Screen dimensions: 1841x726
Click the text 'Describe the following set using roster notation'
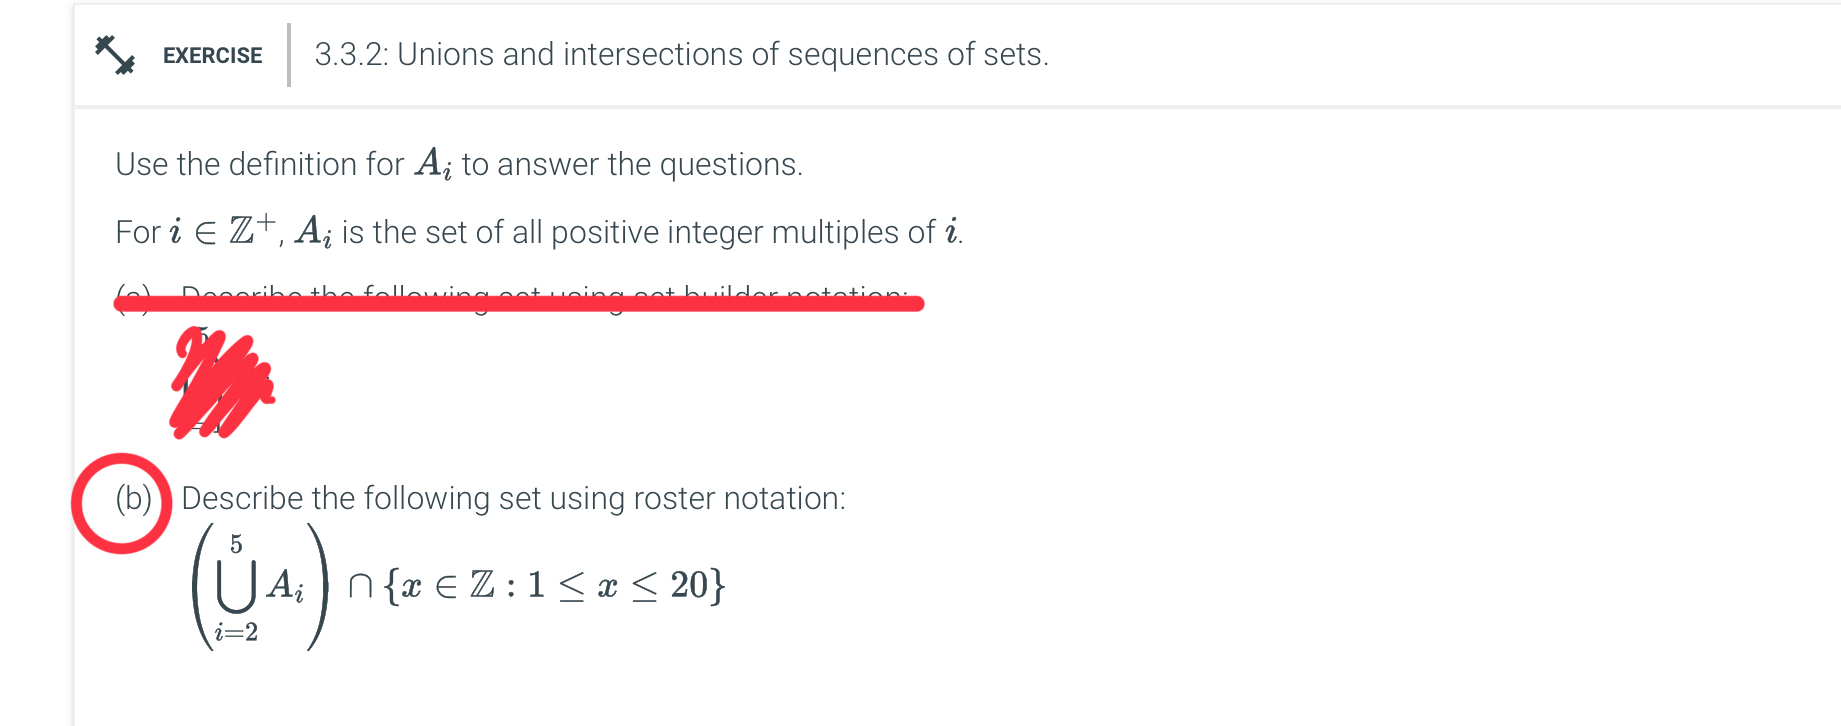(x=513, y=498)
